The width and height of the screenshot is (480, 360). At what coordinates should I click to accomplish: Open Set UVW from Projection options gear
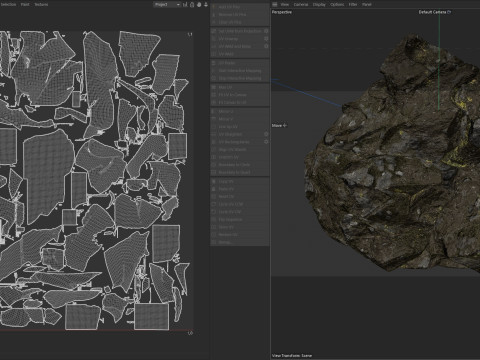click(x=266, y=31)
